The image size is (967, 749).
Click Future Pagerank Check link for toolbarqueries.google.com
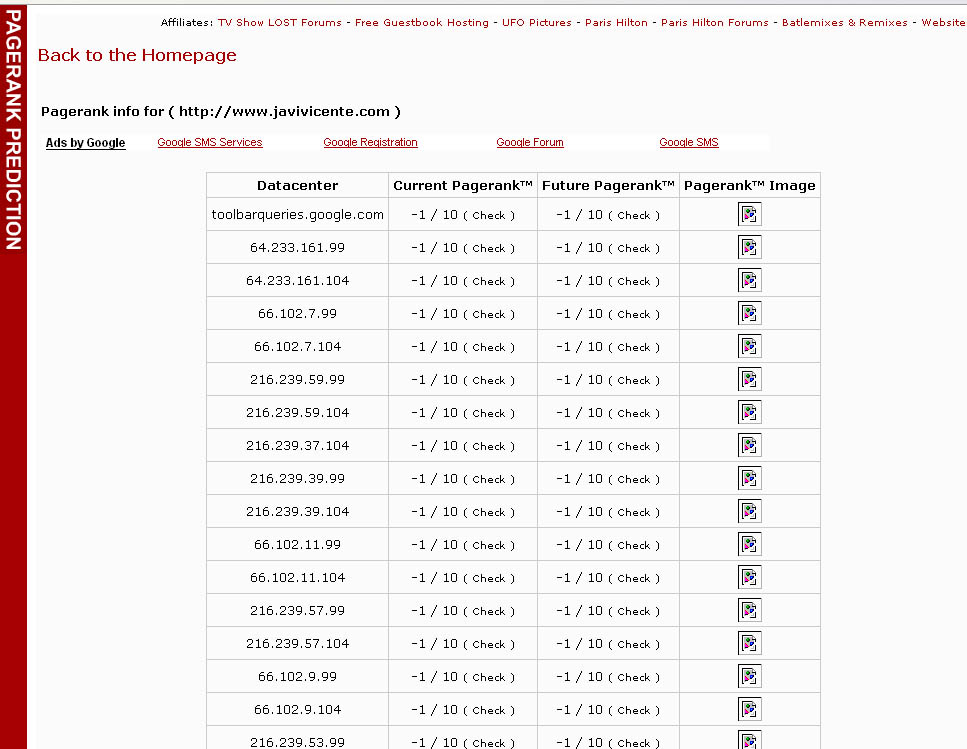coord(633,216)
